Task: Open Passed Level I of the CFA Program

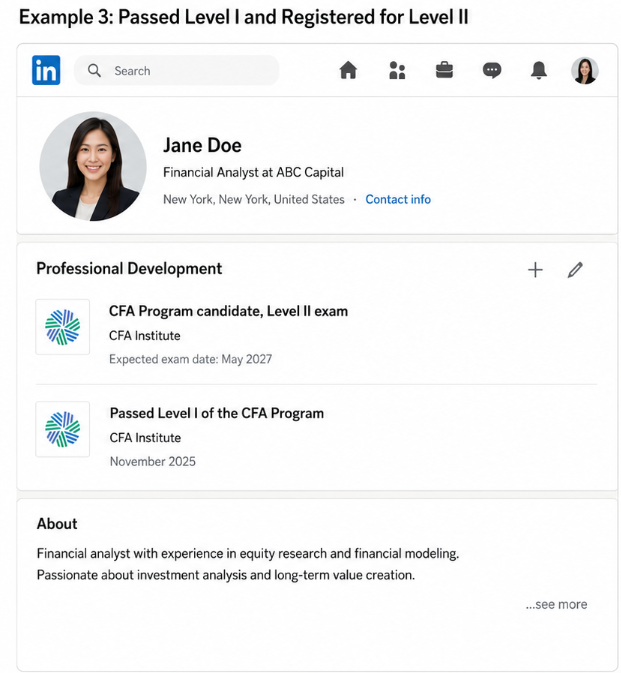Action: pos(217,413)
